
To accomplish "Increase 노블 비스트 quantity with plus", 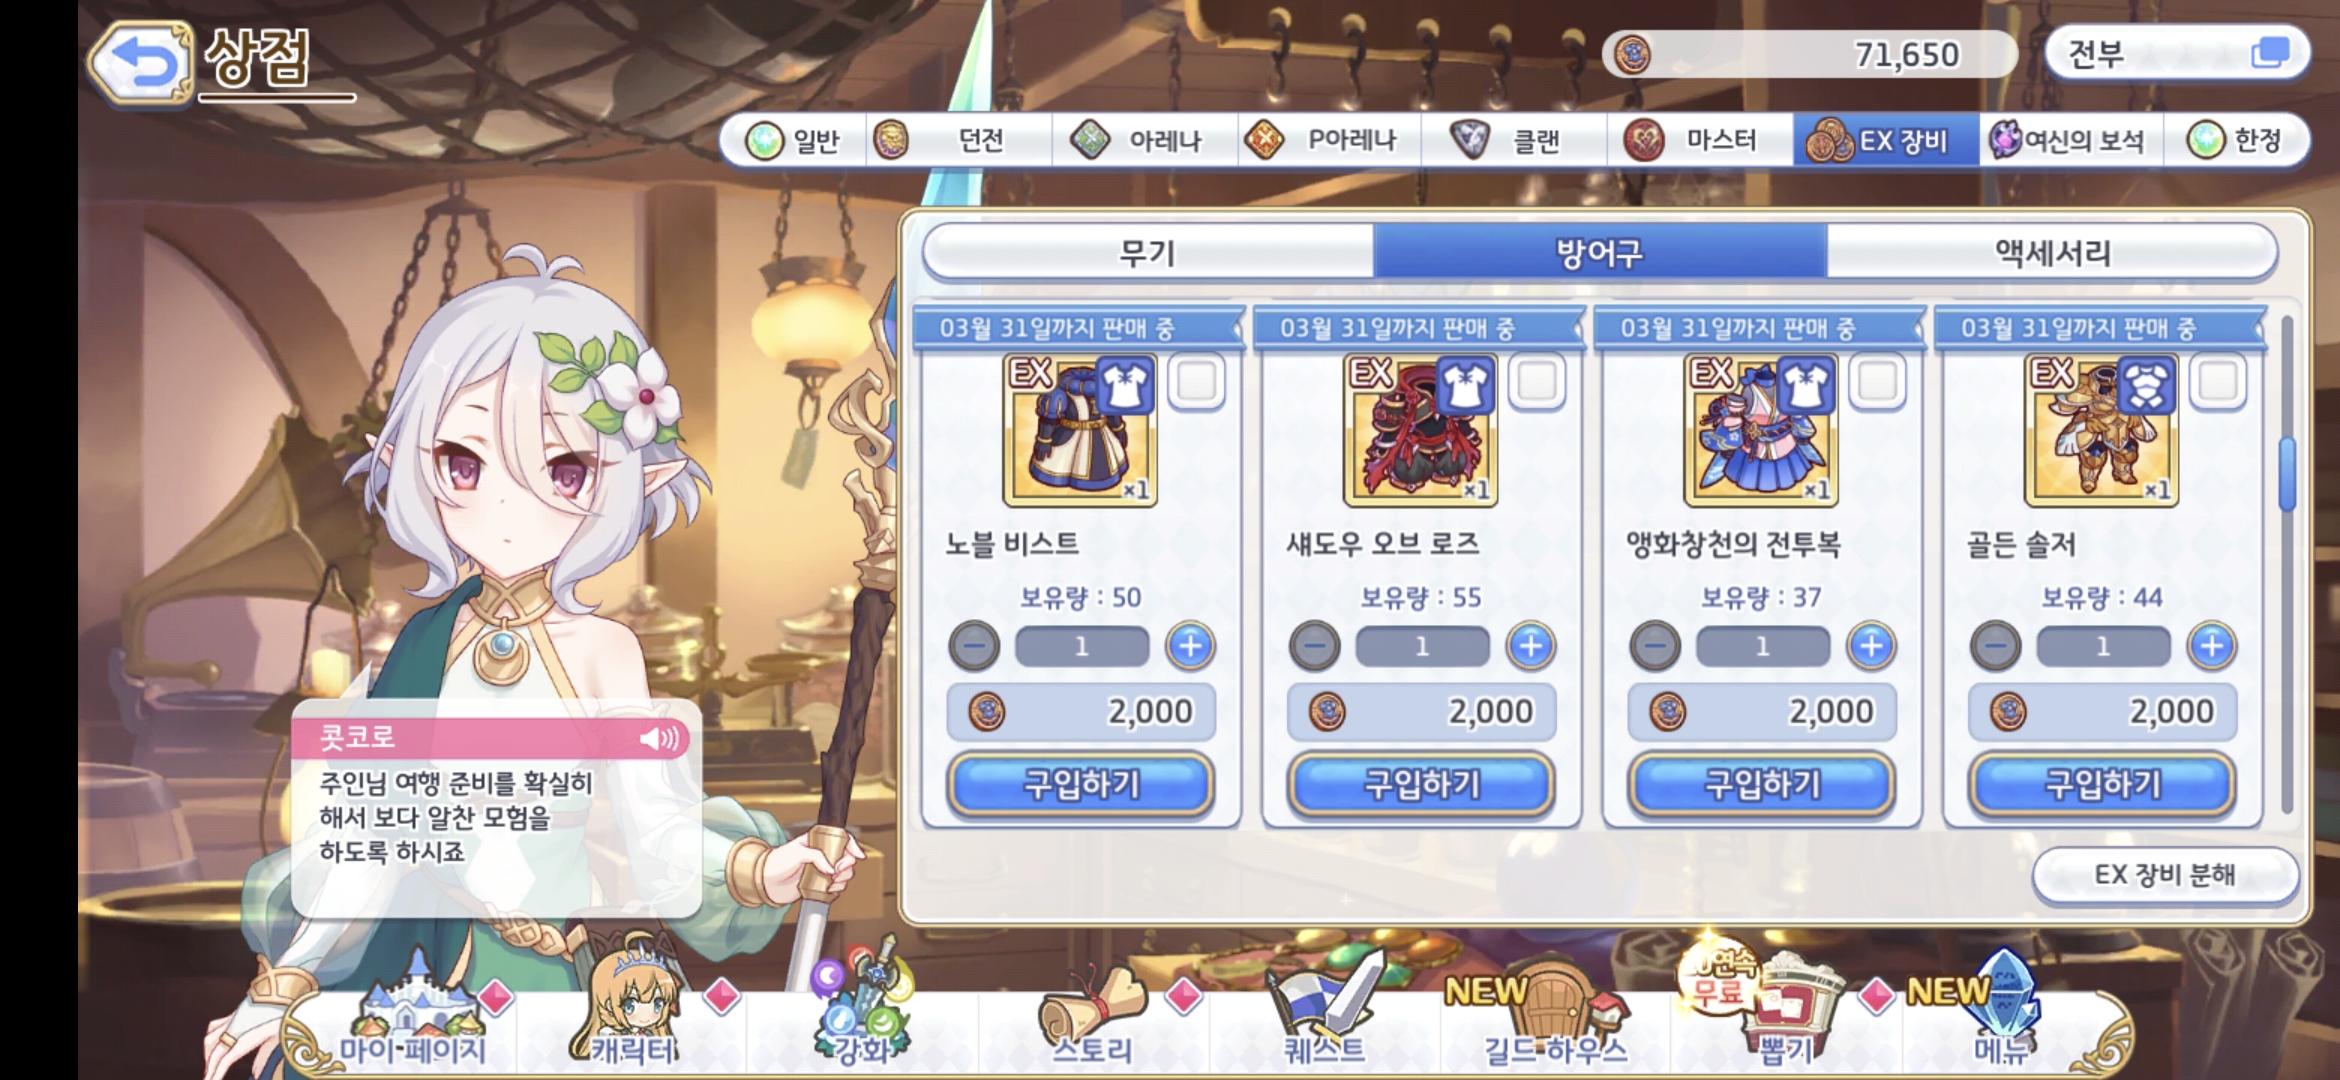I will (1190, 646).
